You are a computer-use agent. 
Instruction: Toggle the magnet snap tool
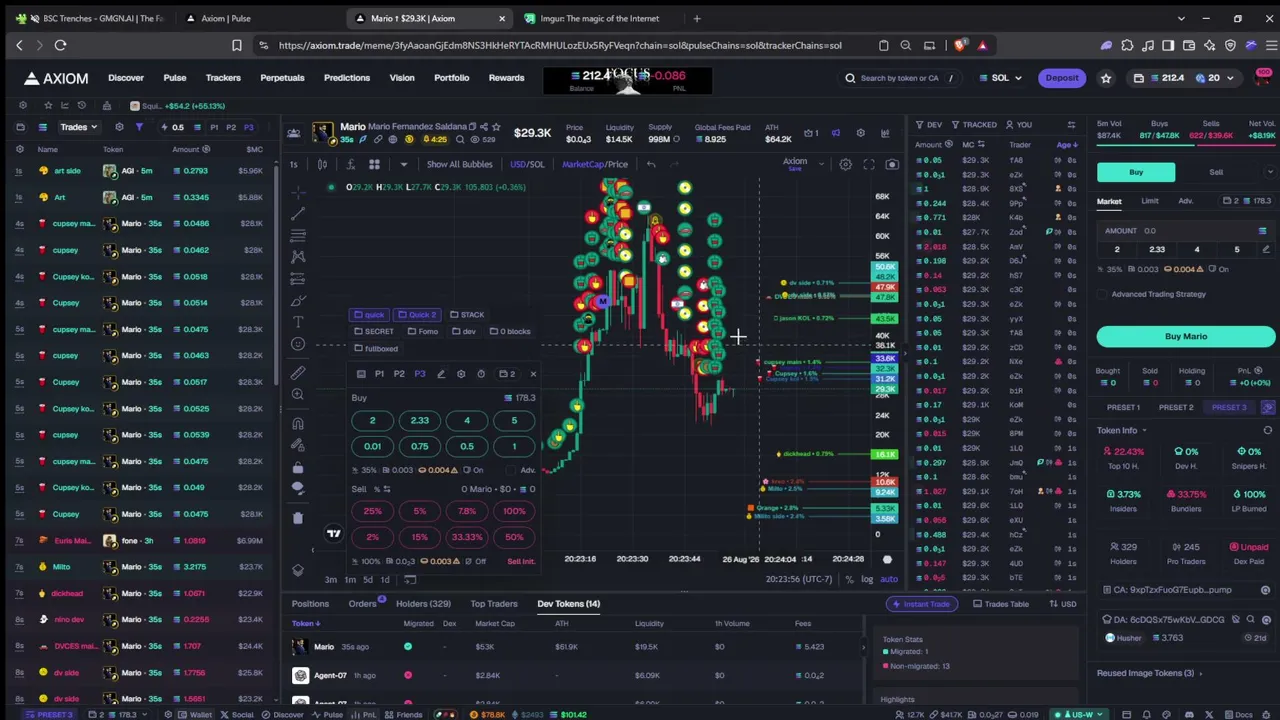point(298,423)
